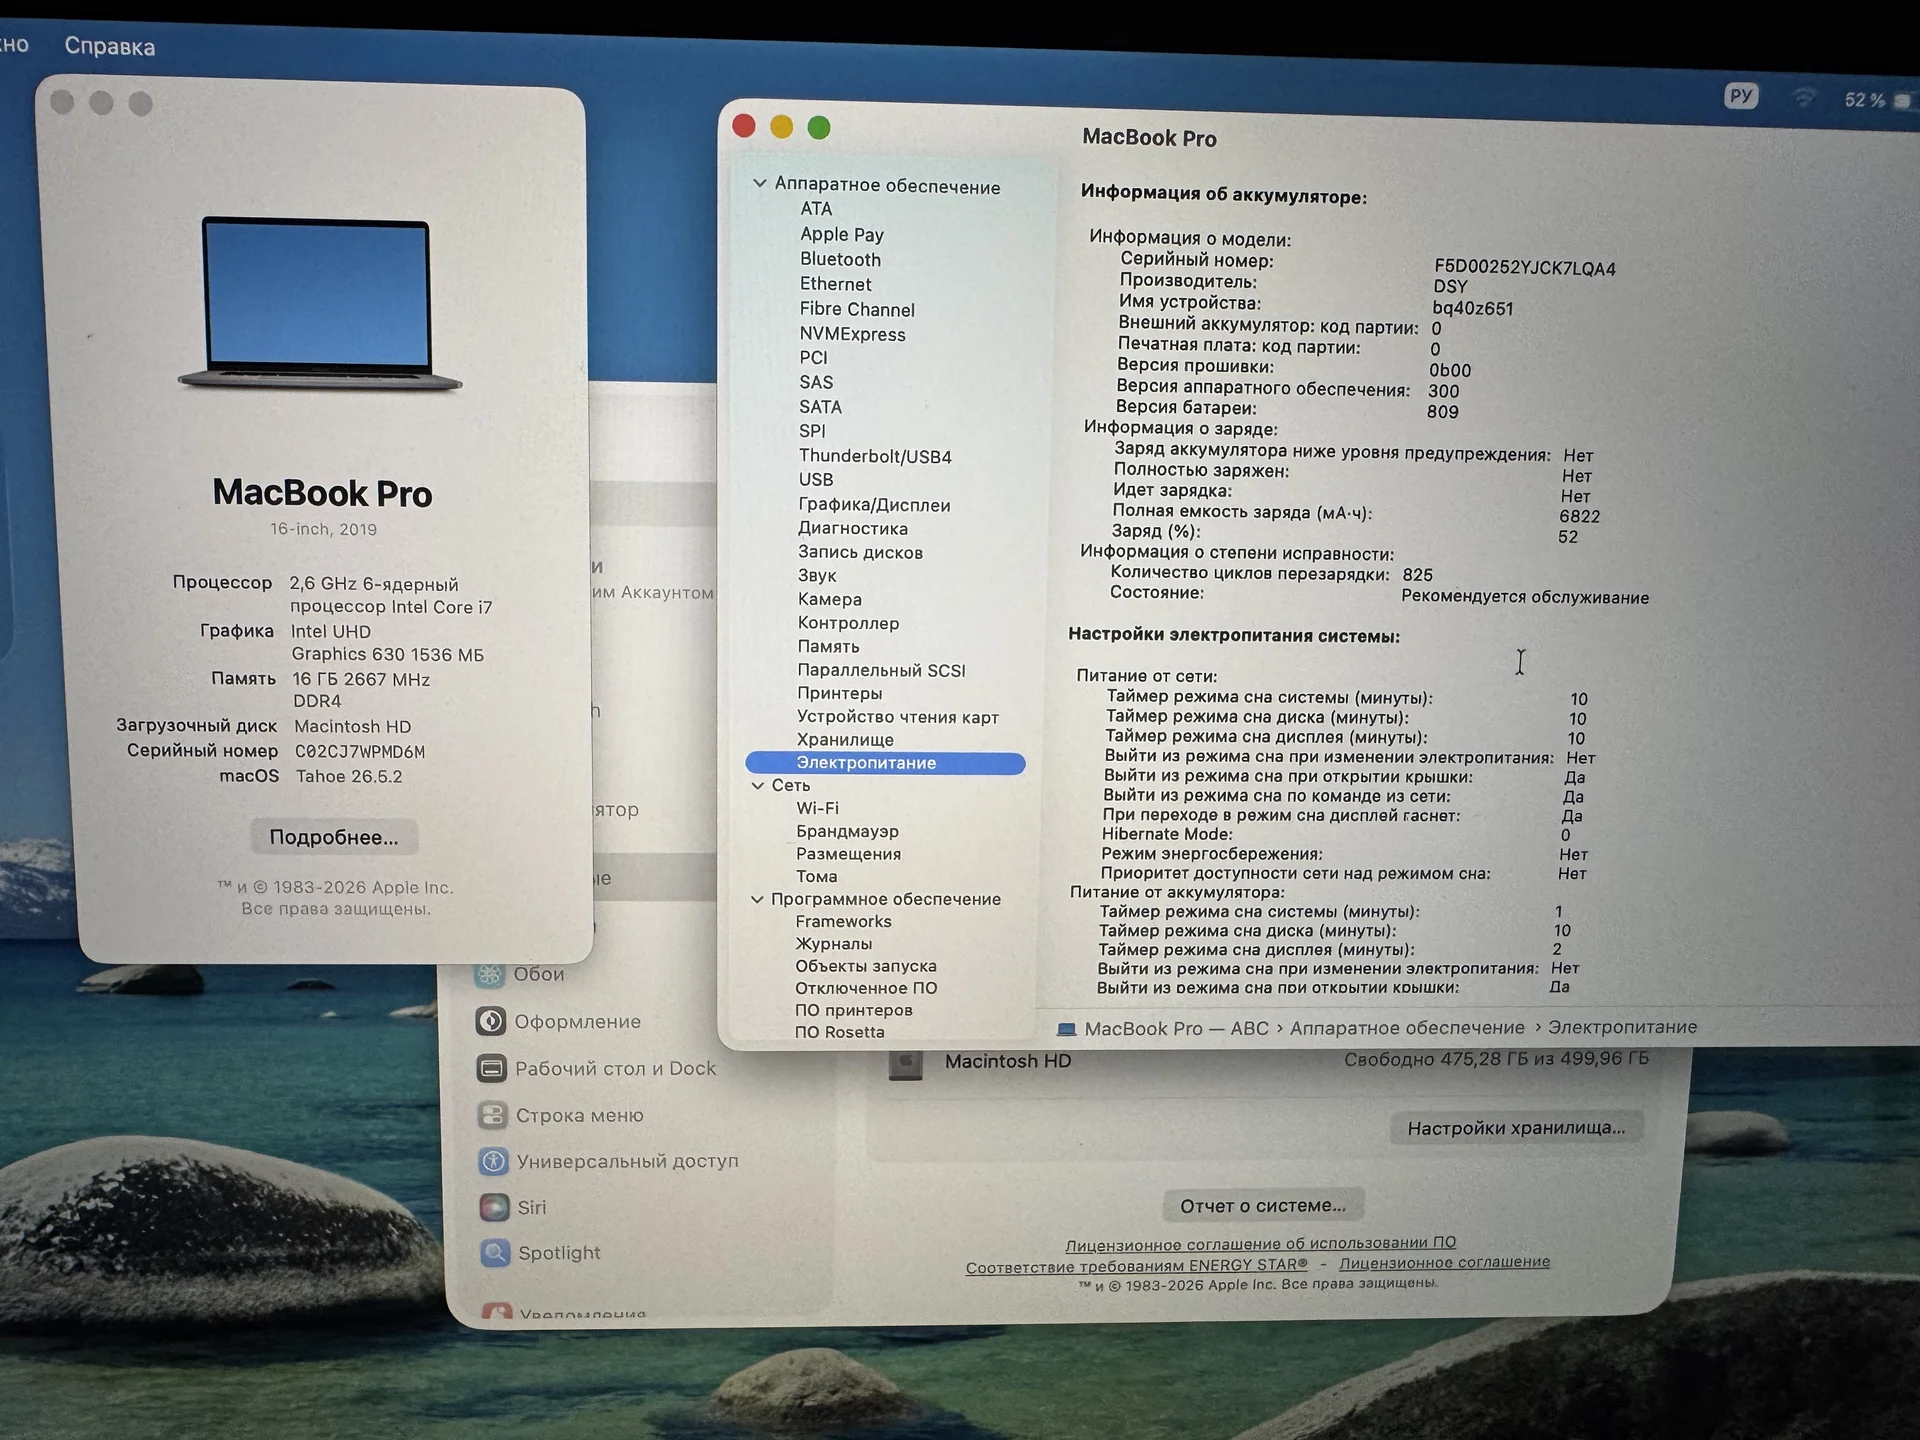Viewport: 1920px width, 1440px height.
Task: Select Устройство чтения карт item
Action: pos(898,717)
